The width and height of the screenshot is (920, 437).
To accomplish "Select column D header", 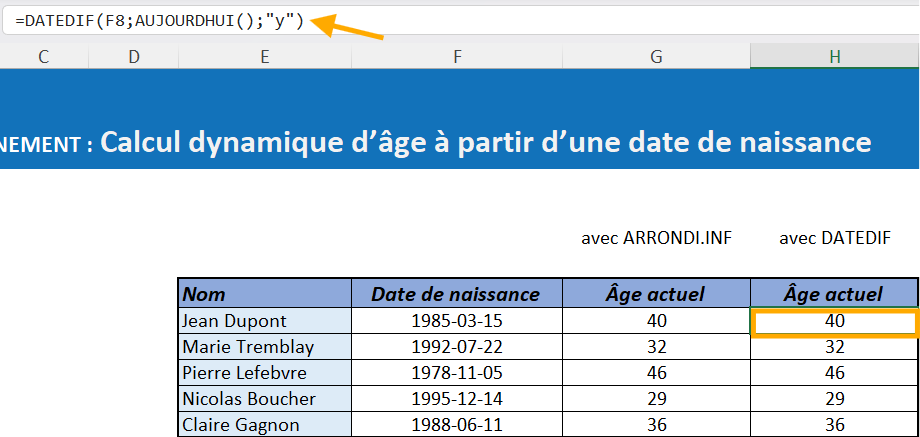I will point(134,57).
